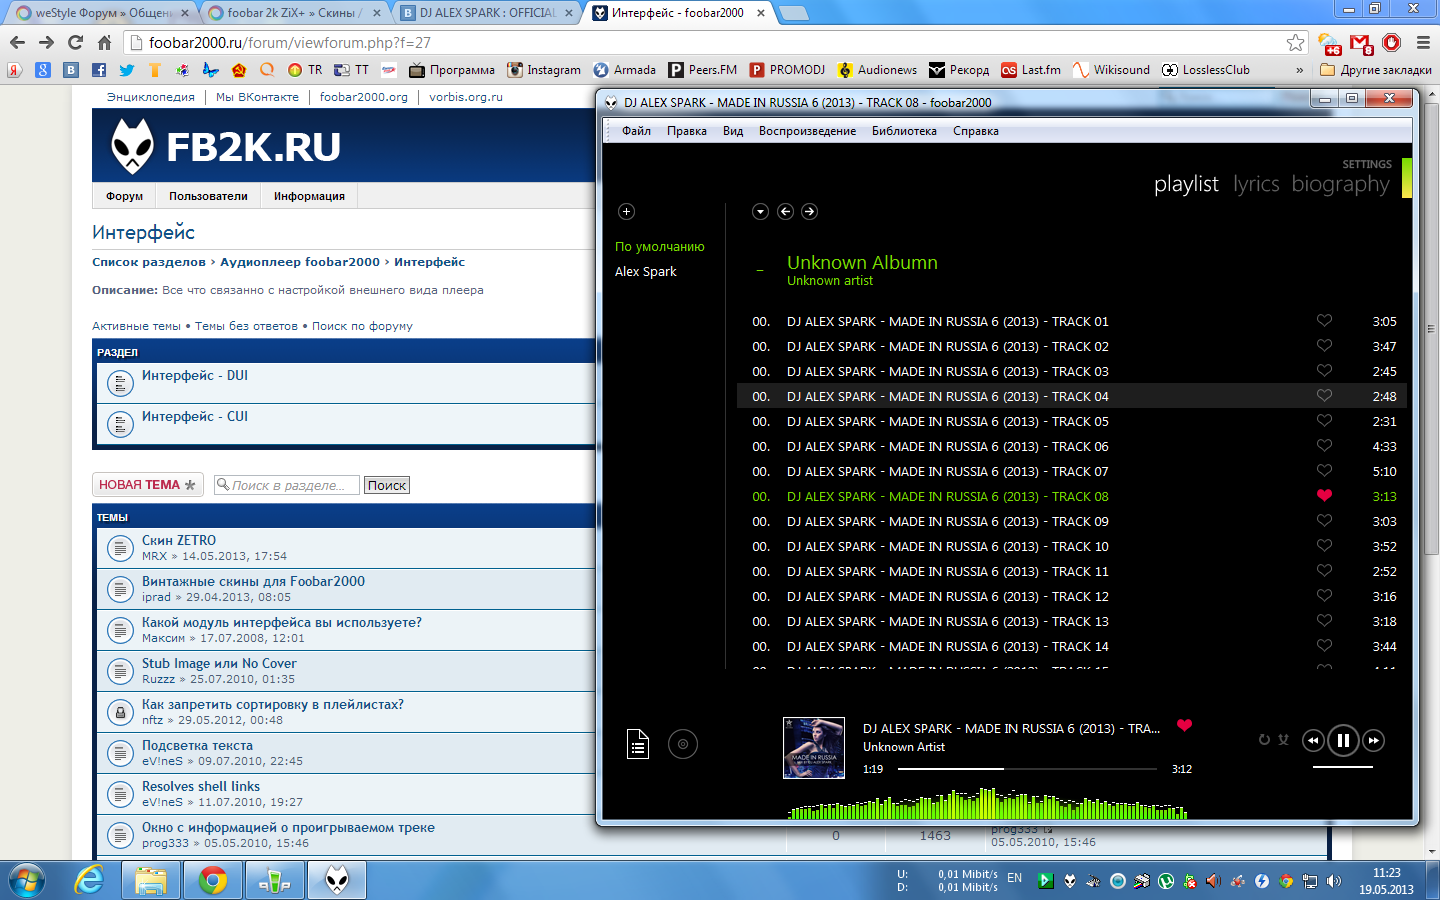Select TRACK 04 in playlist

[x=1072, y=396]
